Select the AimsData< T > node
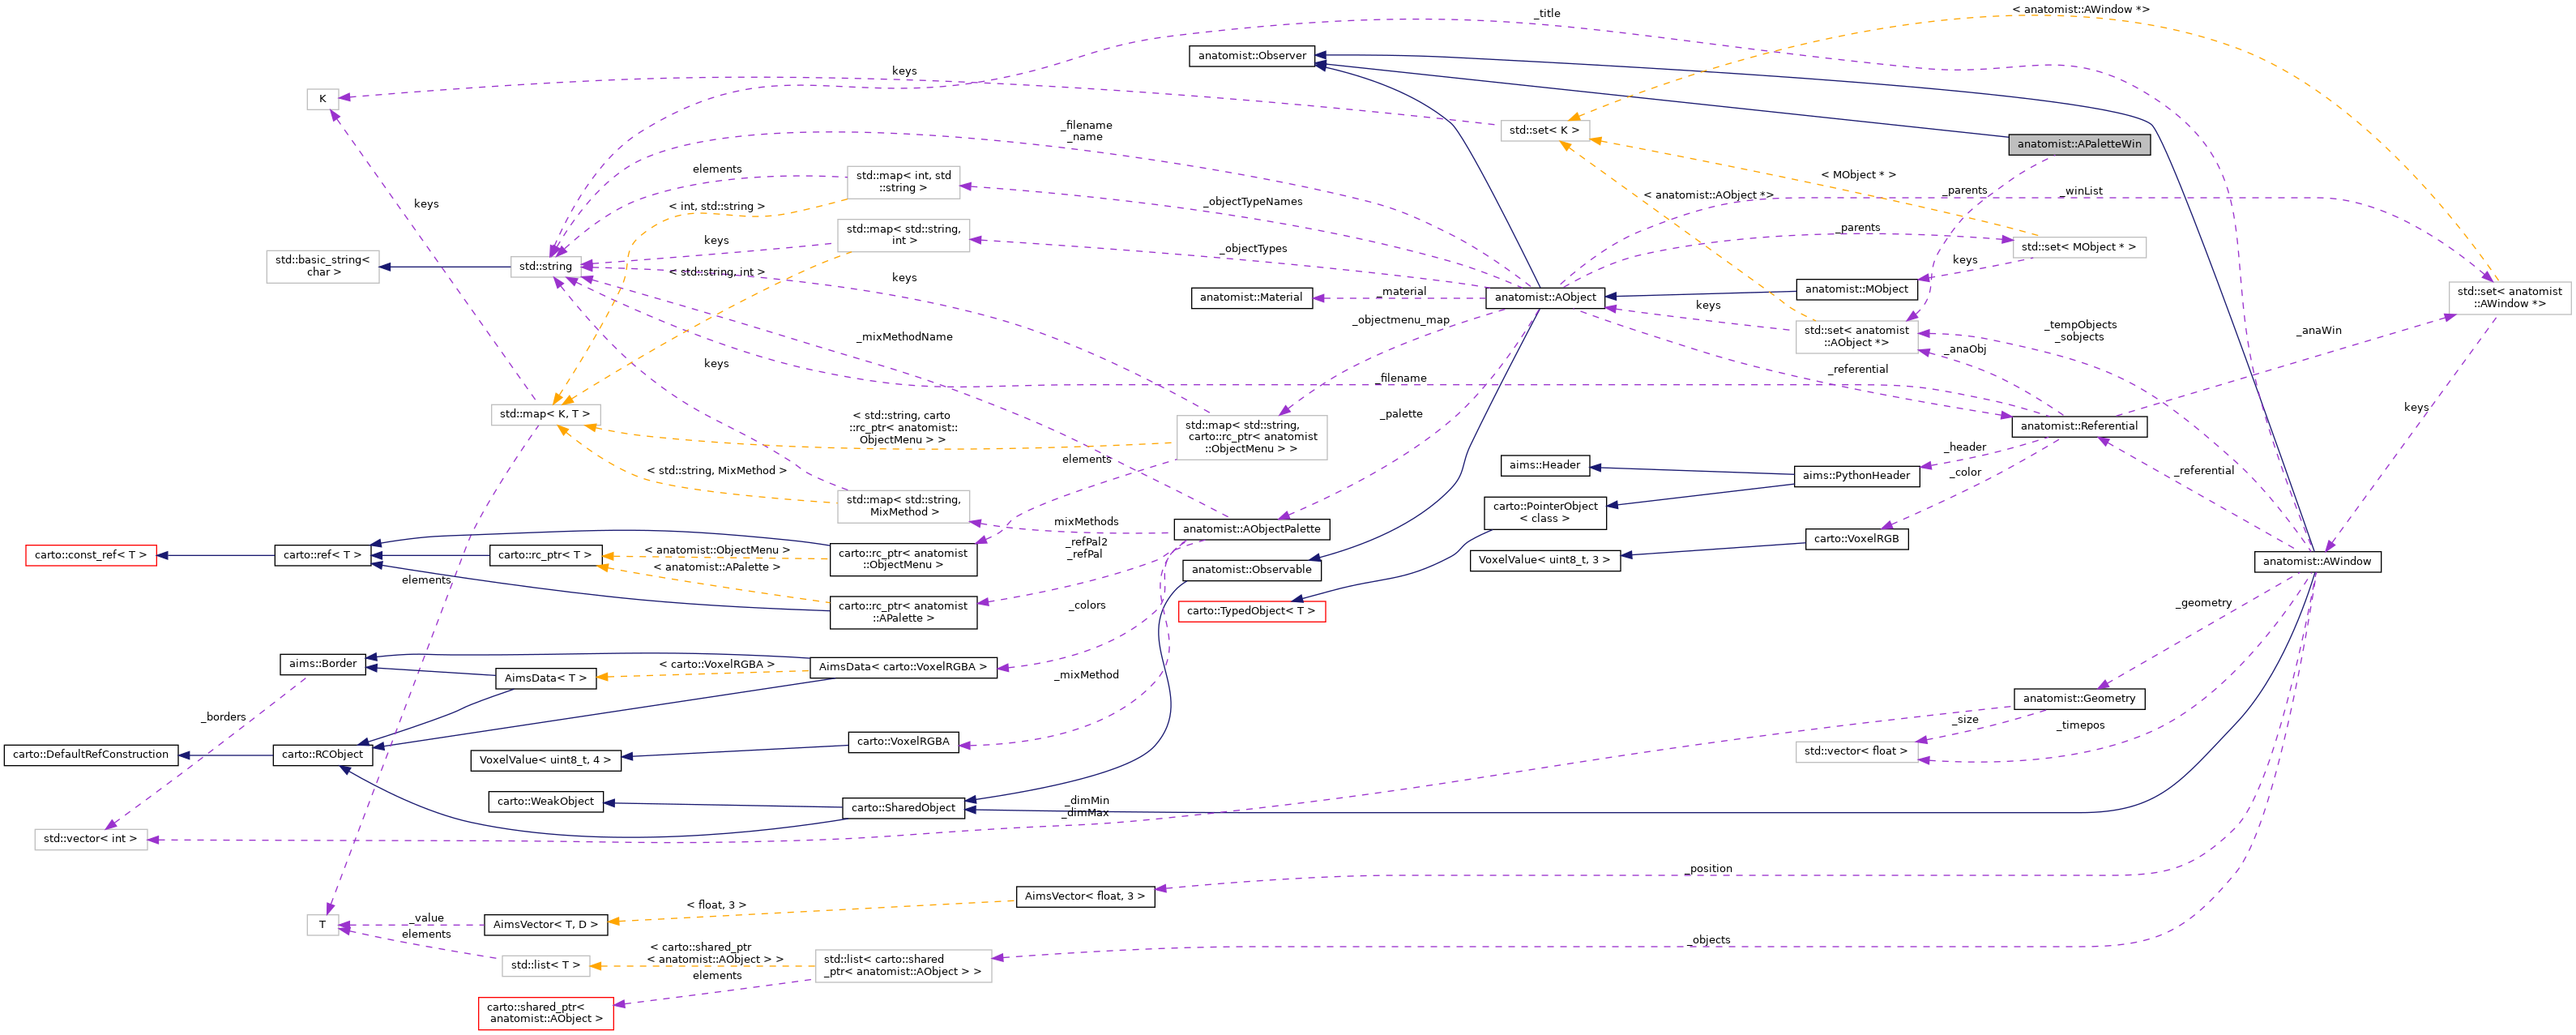This screenshot has width=2576, height=1035. (x=545, y=679)
